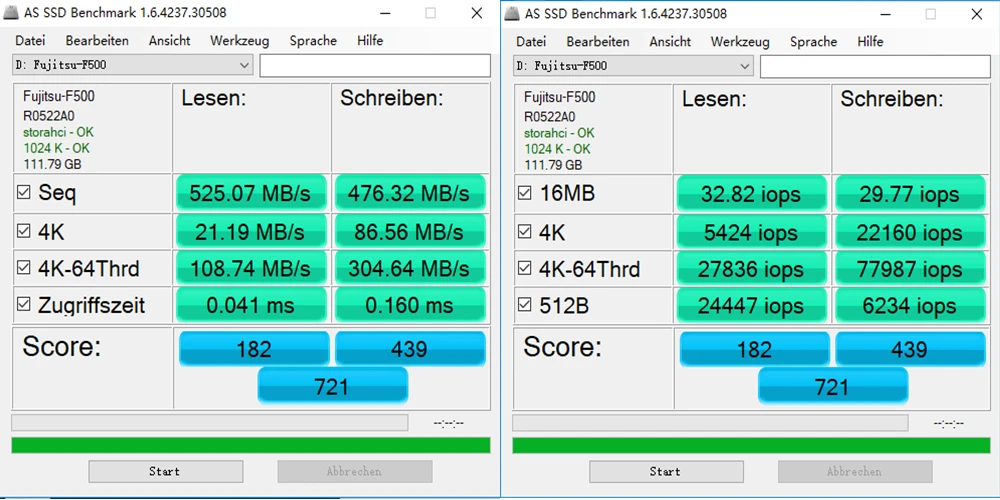This screenshot has height=500, width=1000.
Task: Click 1024 K - OK text in right window
Action: (x=557, y=149)
